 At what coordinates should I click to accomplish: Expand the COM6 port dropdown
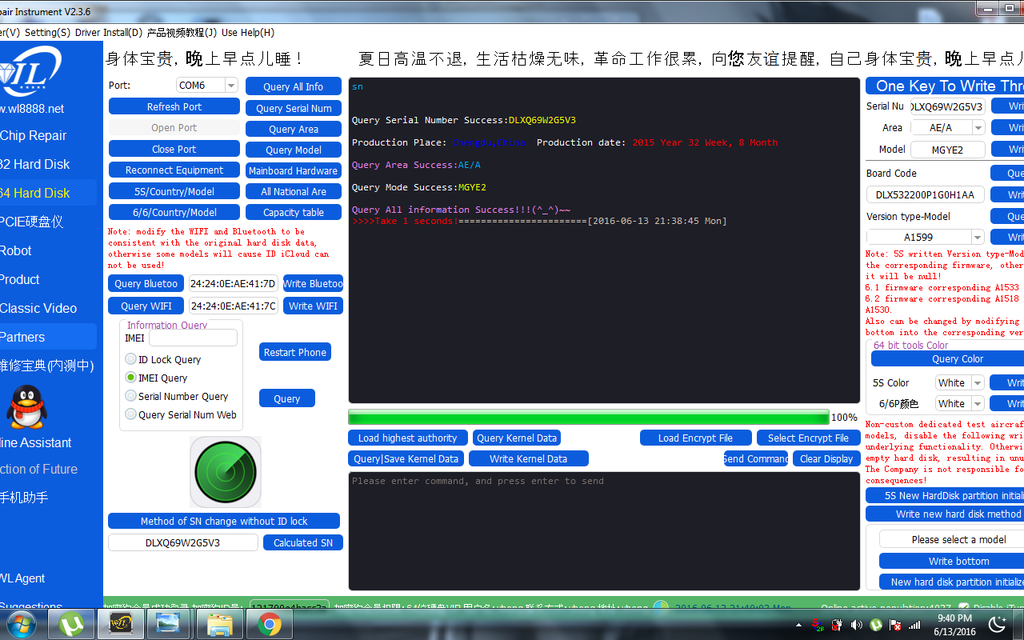point(231,86)
